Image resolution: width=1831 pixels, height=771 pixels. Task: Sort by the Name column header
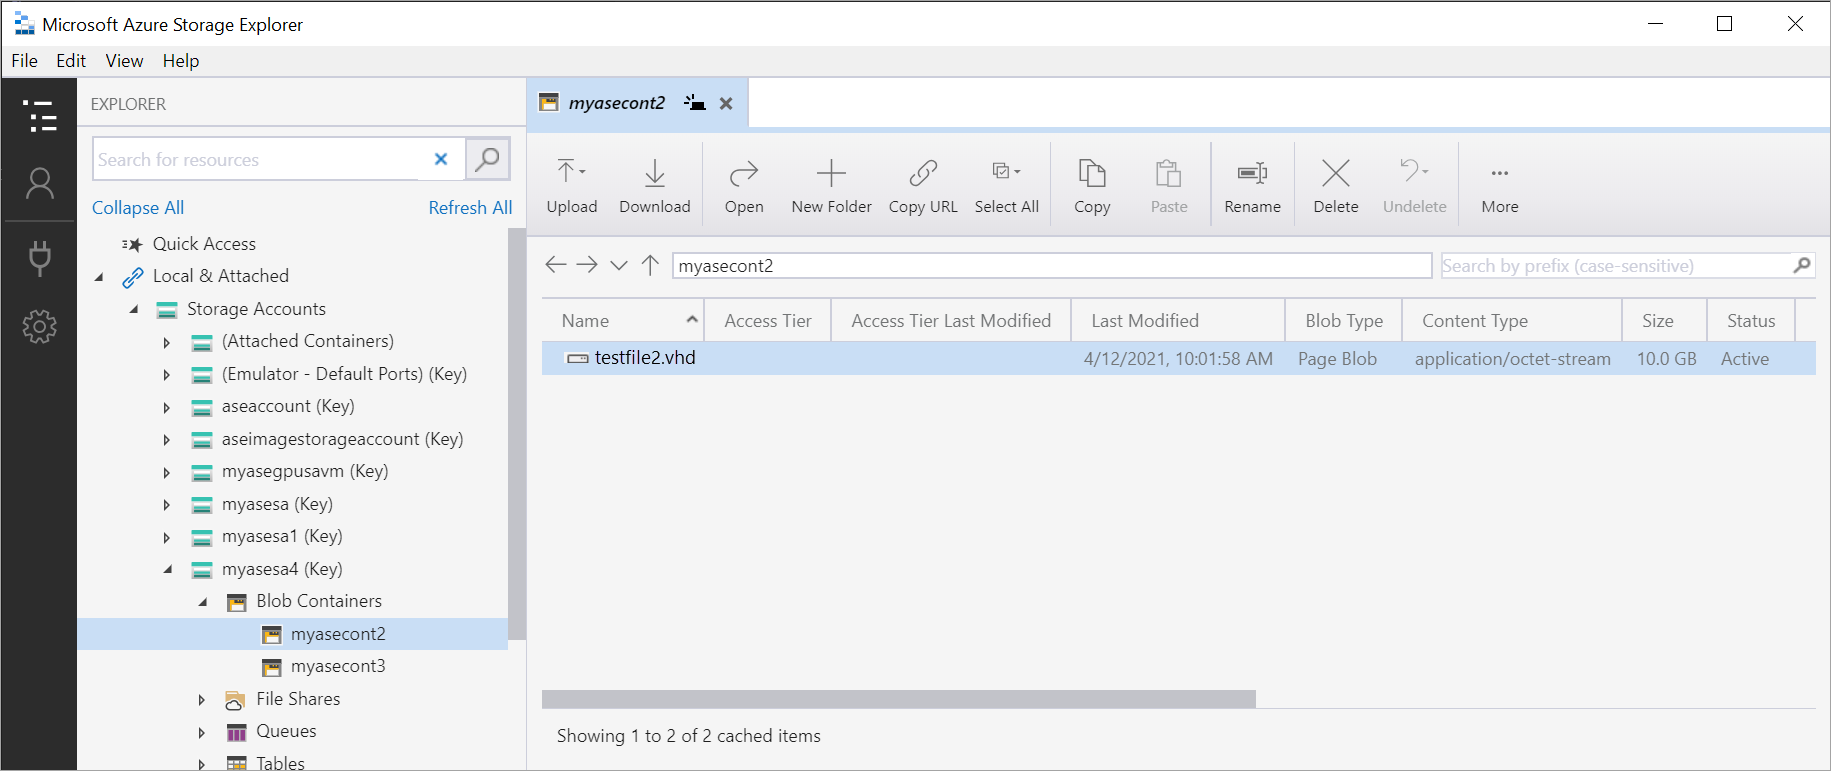tap(623, 320)
